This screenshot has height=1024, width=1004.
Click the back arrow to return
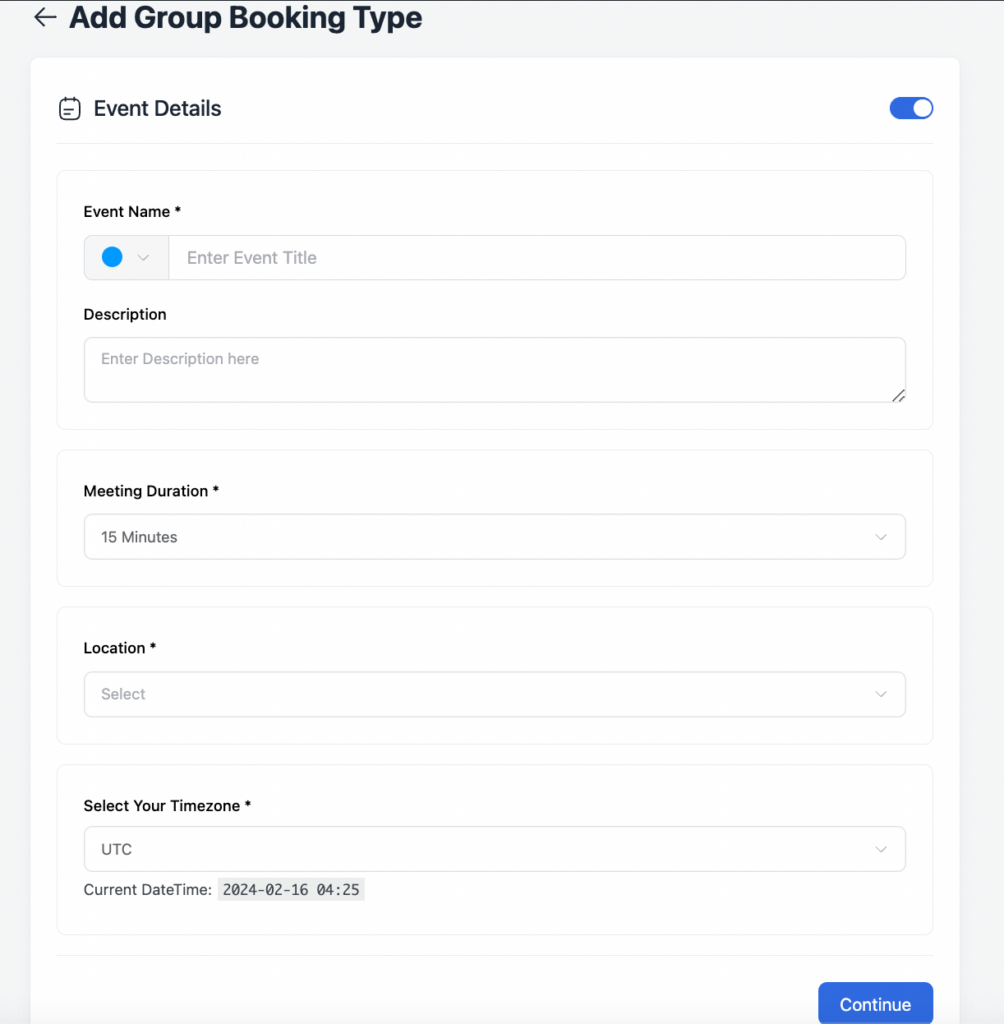click(x=45, y=17)
